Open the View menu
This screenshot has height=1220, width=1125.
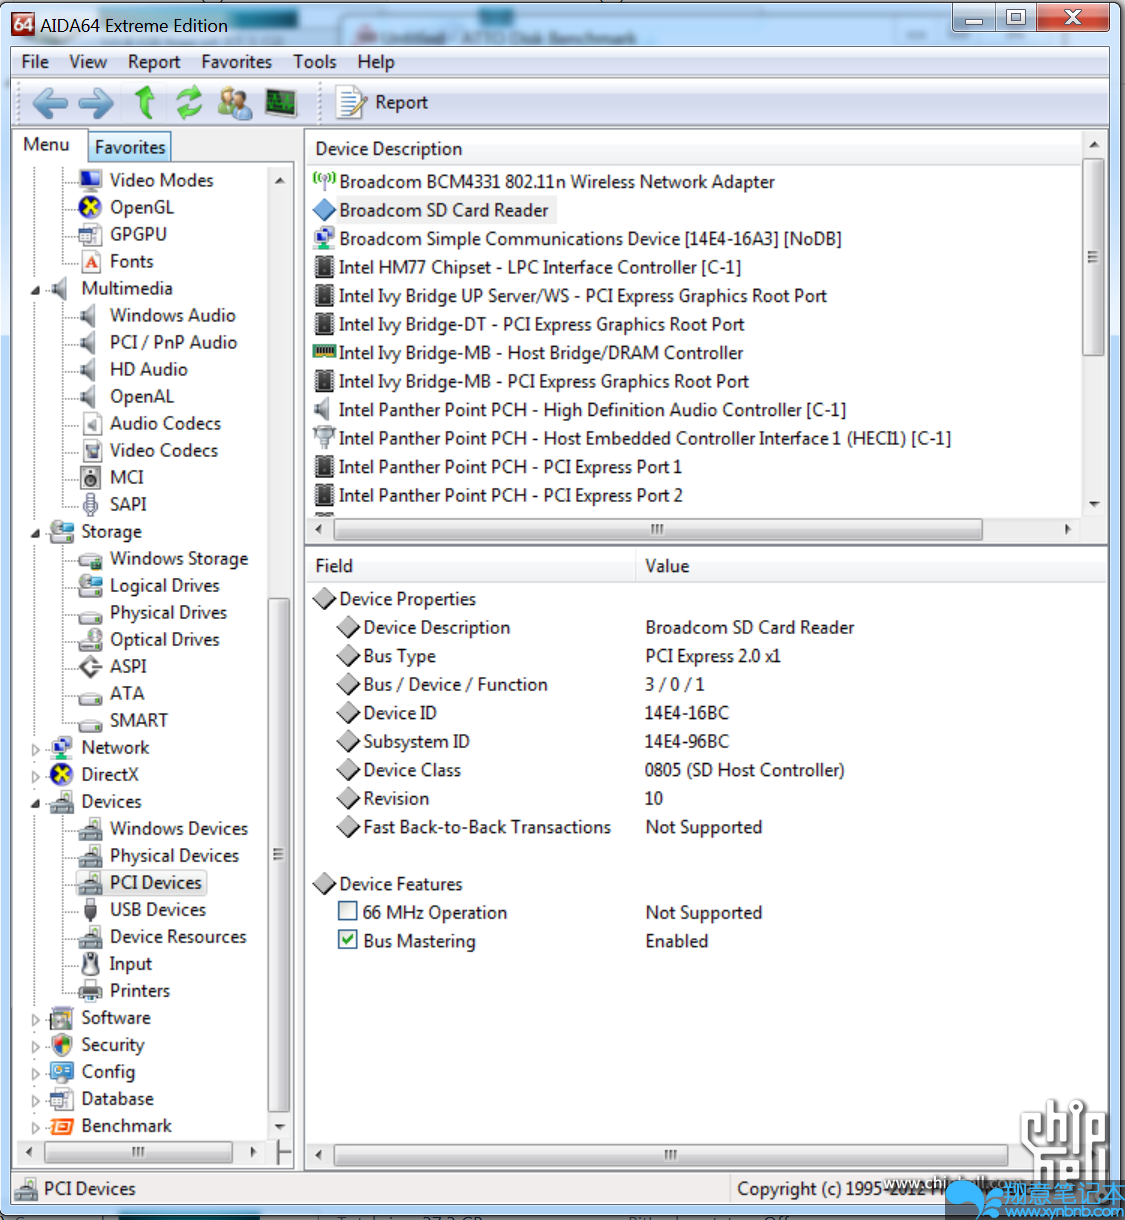coord(88,62)
